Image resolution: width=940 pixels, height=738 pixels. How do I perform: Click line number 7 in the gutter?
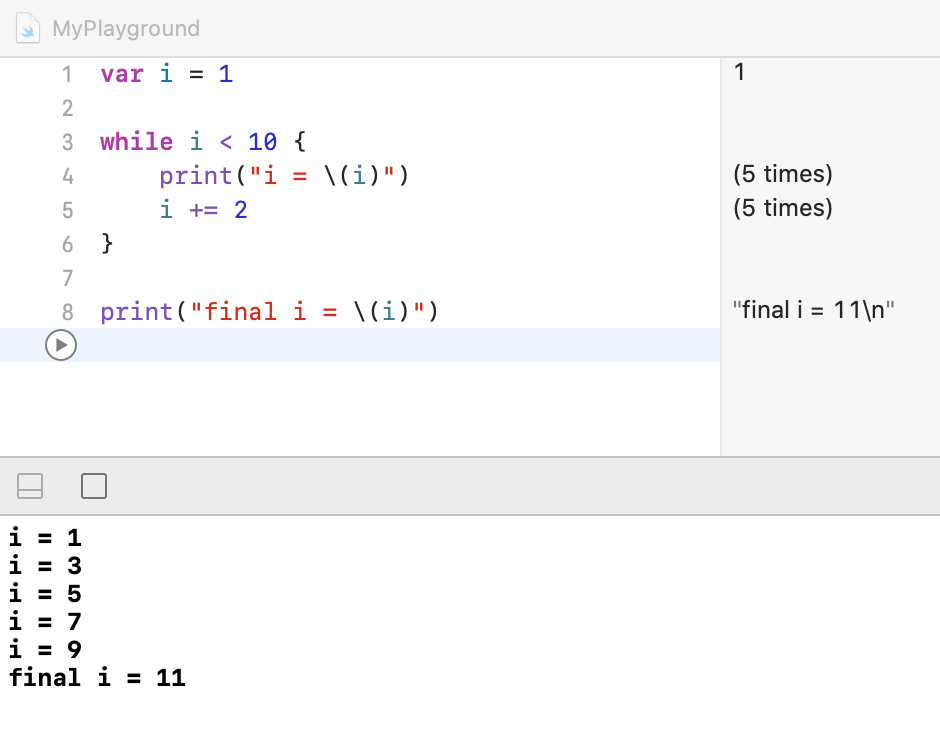[67, 279]
